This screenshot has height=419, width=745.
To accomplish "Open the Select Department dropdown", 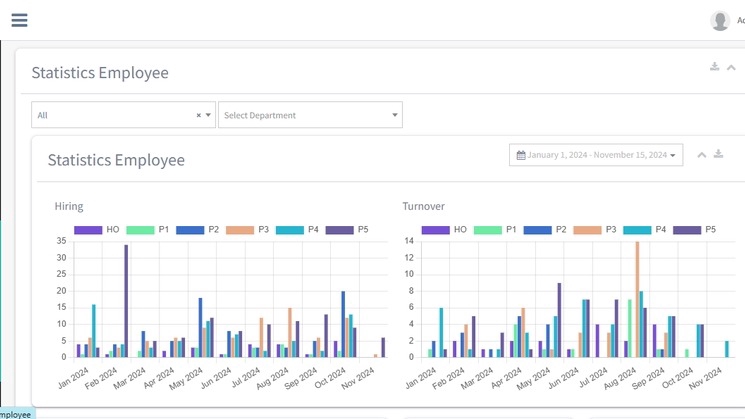I will point(310,115).
